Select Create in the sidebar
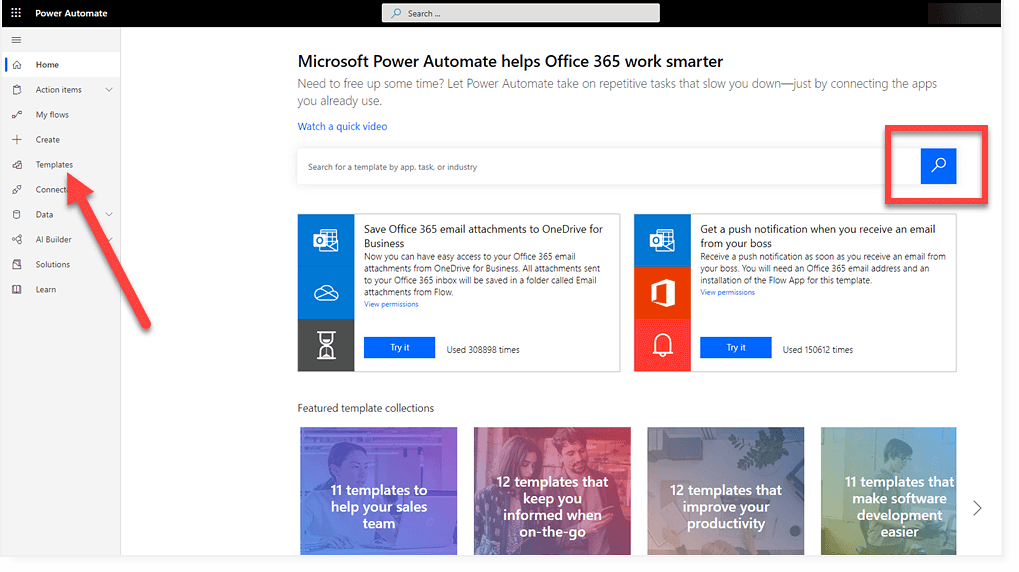This screenshot has height=572, width=1019. [x=47, y=140]
